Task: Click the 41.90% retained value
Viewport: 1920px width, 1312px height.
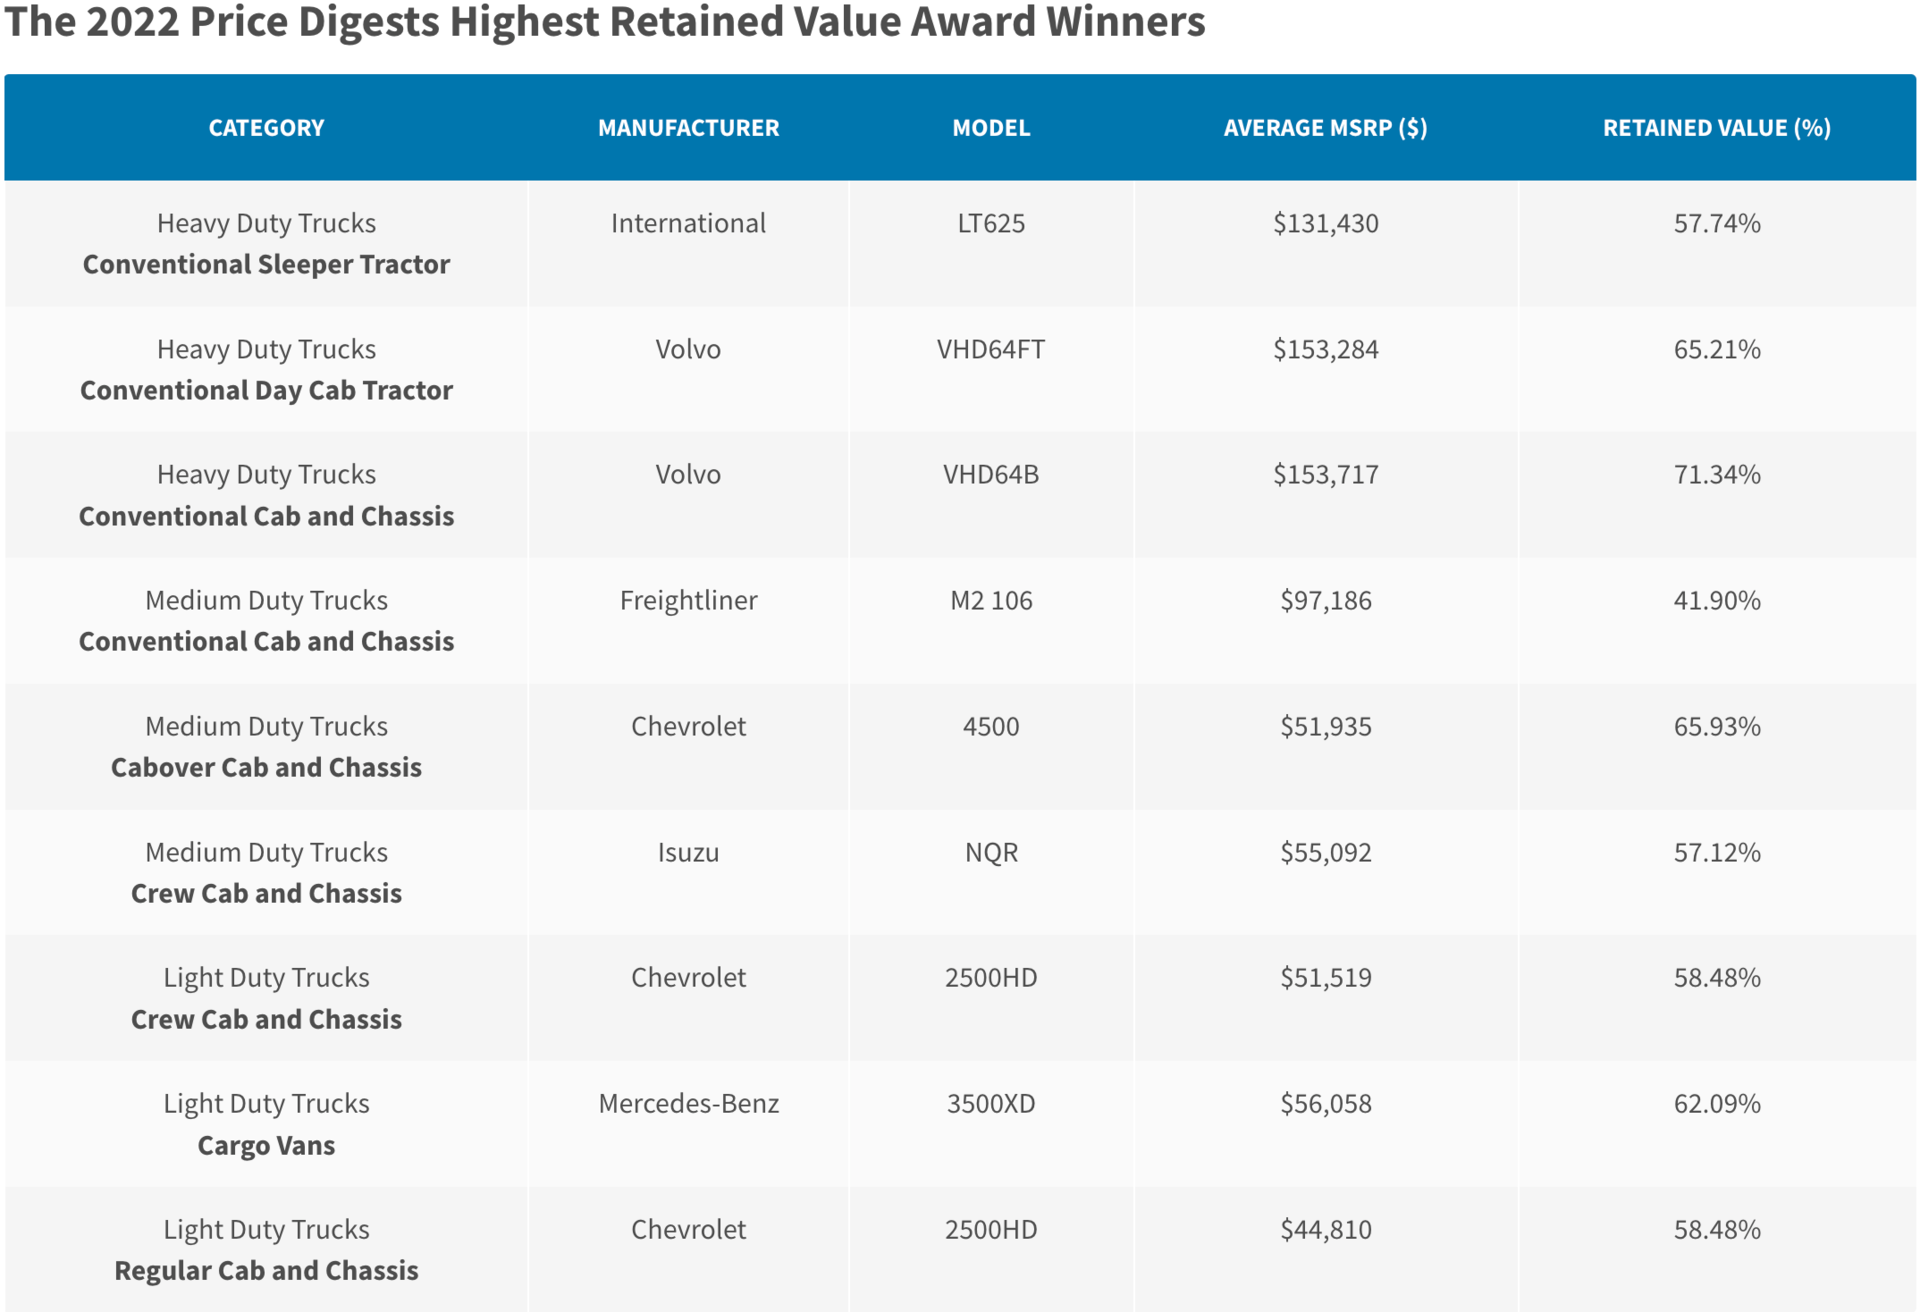Action: click(x=1717, y=600)
